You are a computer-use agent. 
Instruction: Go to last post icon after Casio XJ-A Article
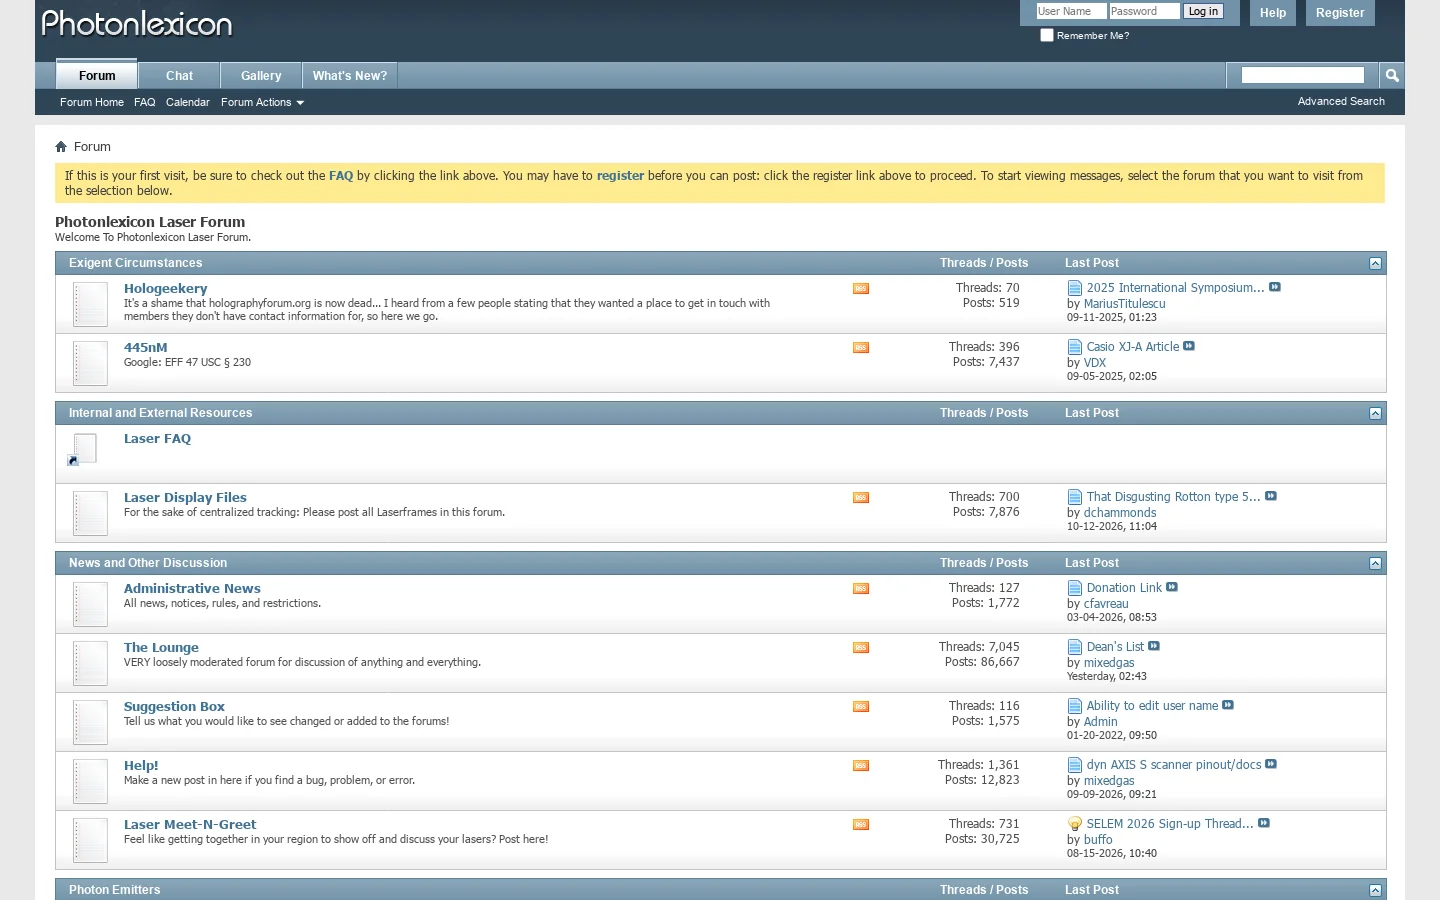click(1189, 346)
